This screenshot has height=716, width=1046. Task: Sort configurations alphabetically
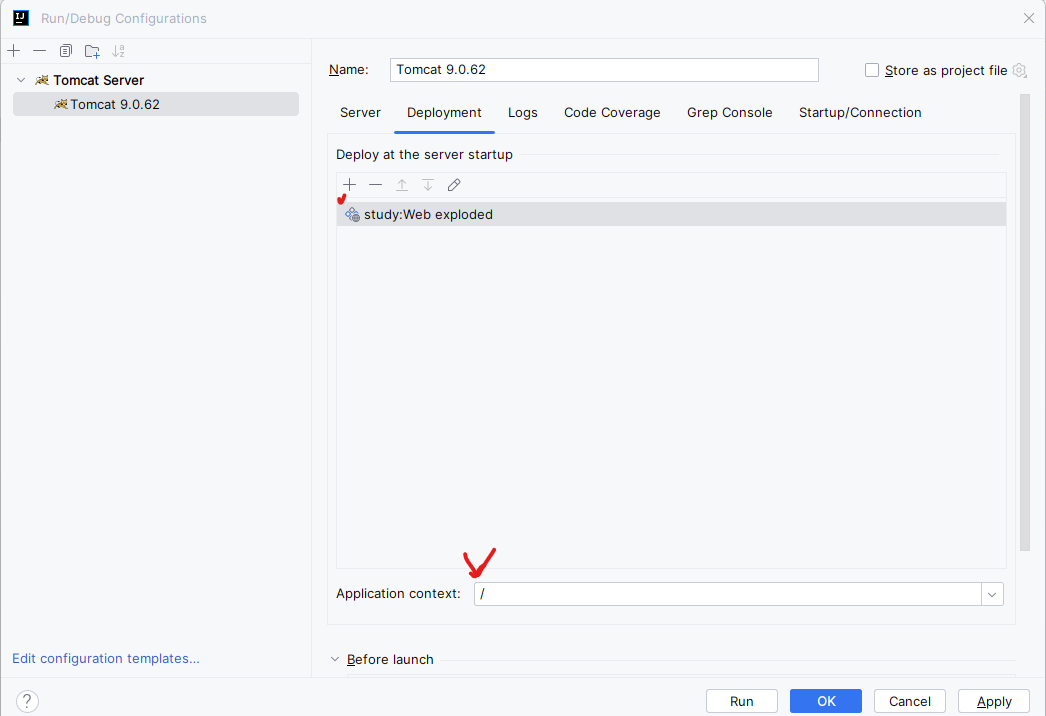click(x=118, y=51)
